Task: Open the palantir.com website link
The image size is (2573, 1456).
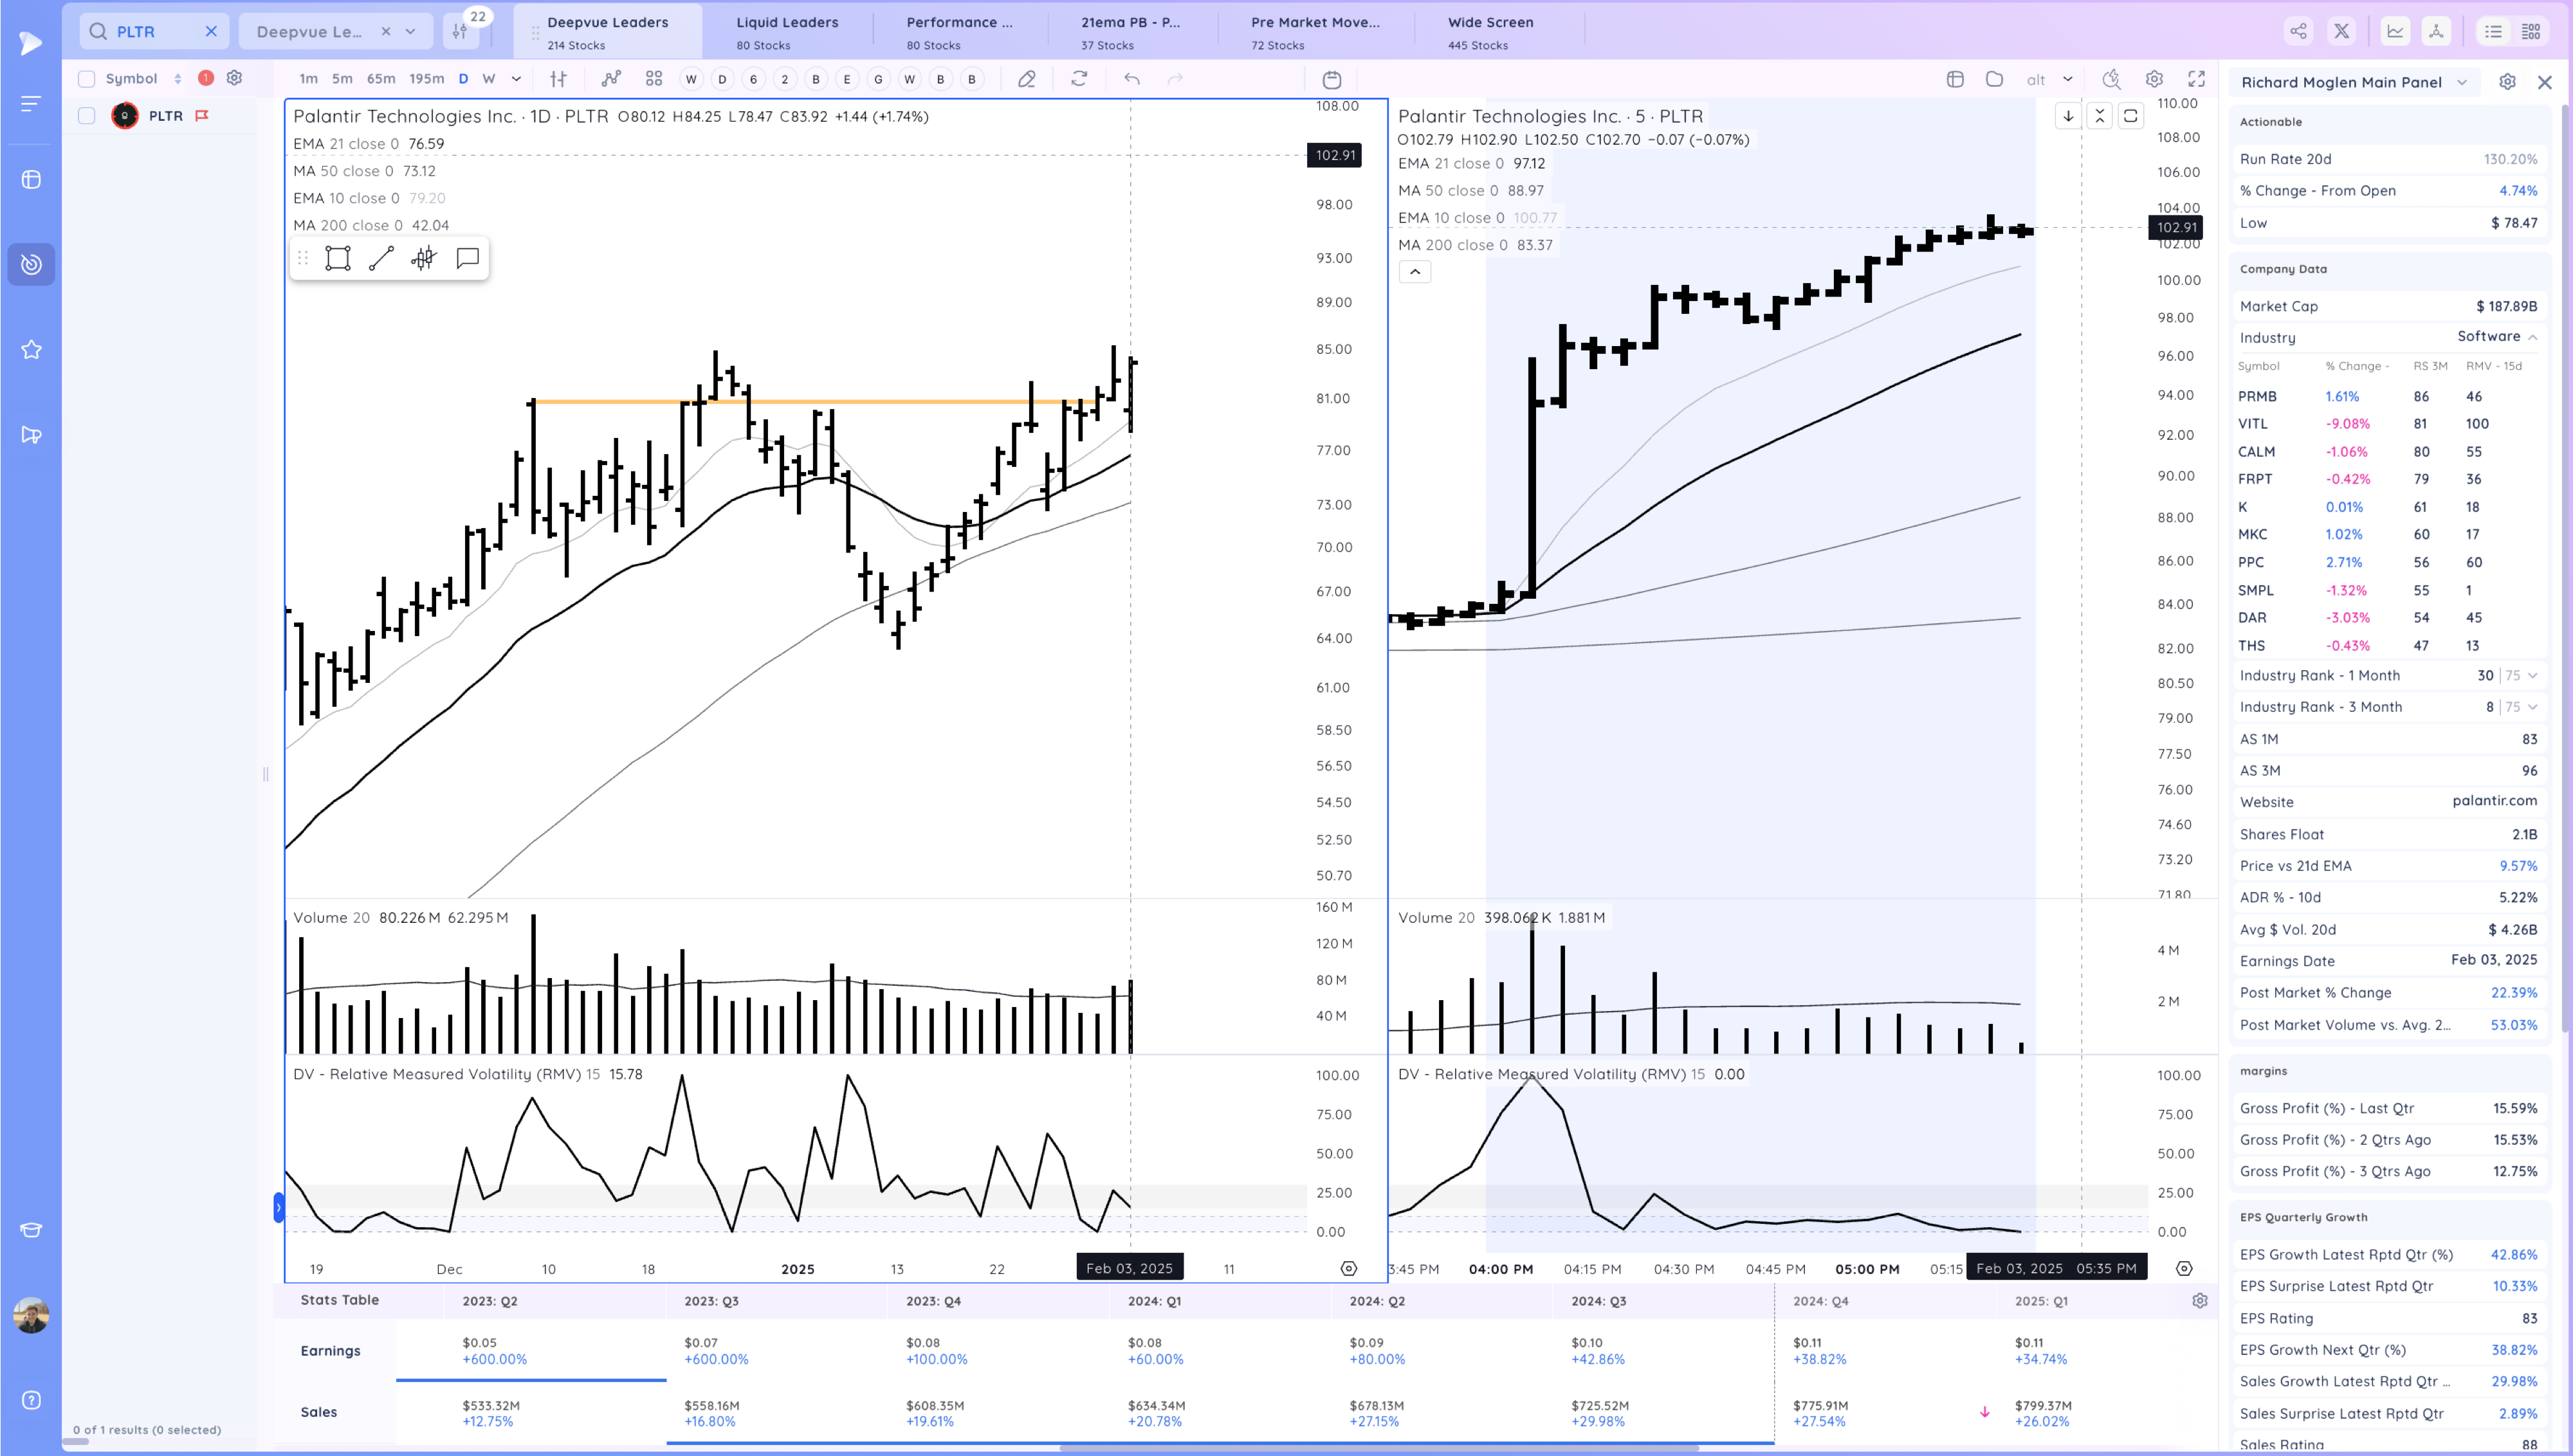Action: (2494, 801)
